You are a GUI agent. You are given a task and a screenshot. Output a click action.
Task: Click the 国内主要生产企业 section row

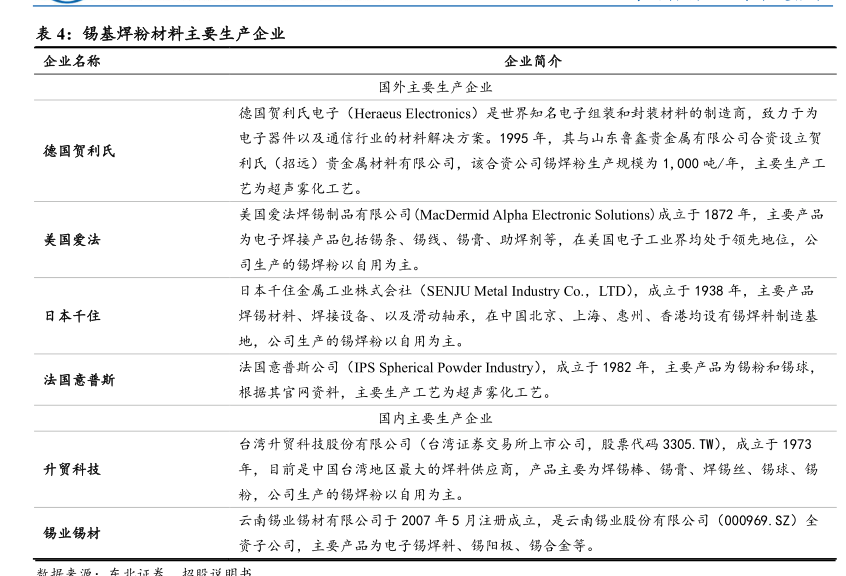435,418
